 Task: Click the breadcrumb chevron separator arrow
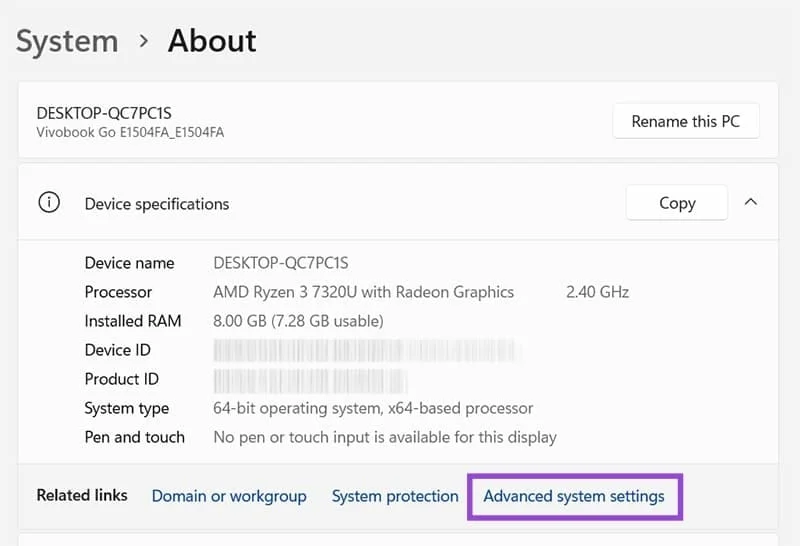click(x=143, y=42)
